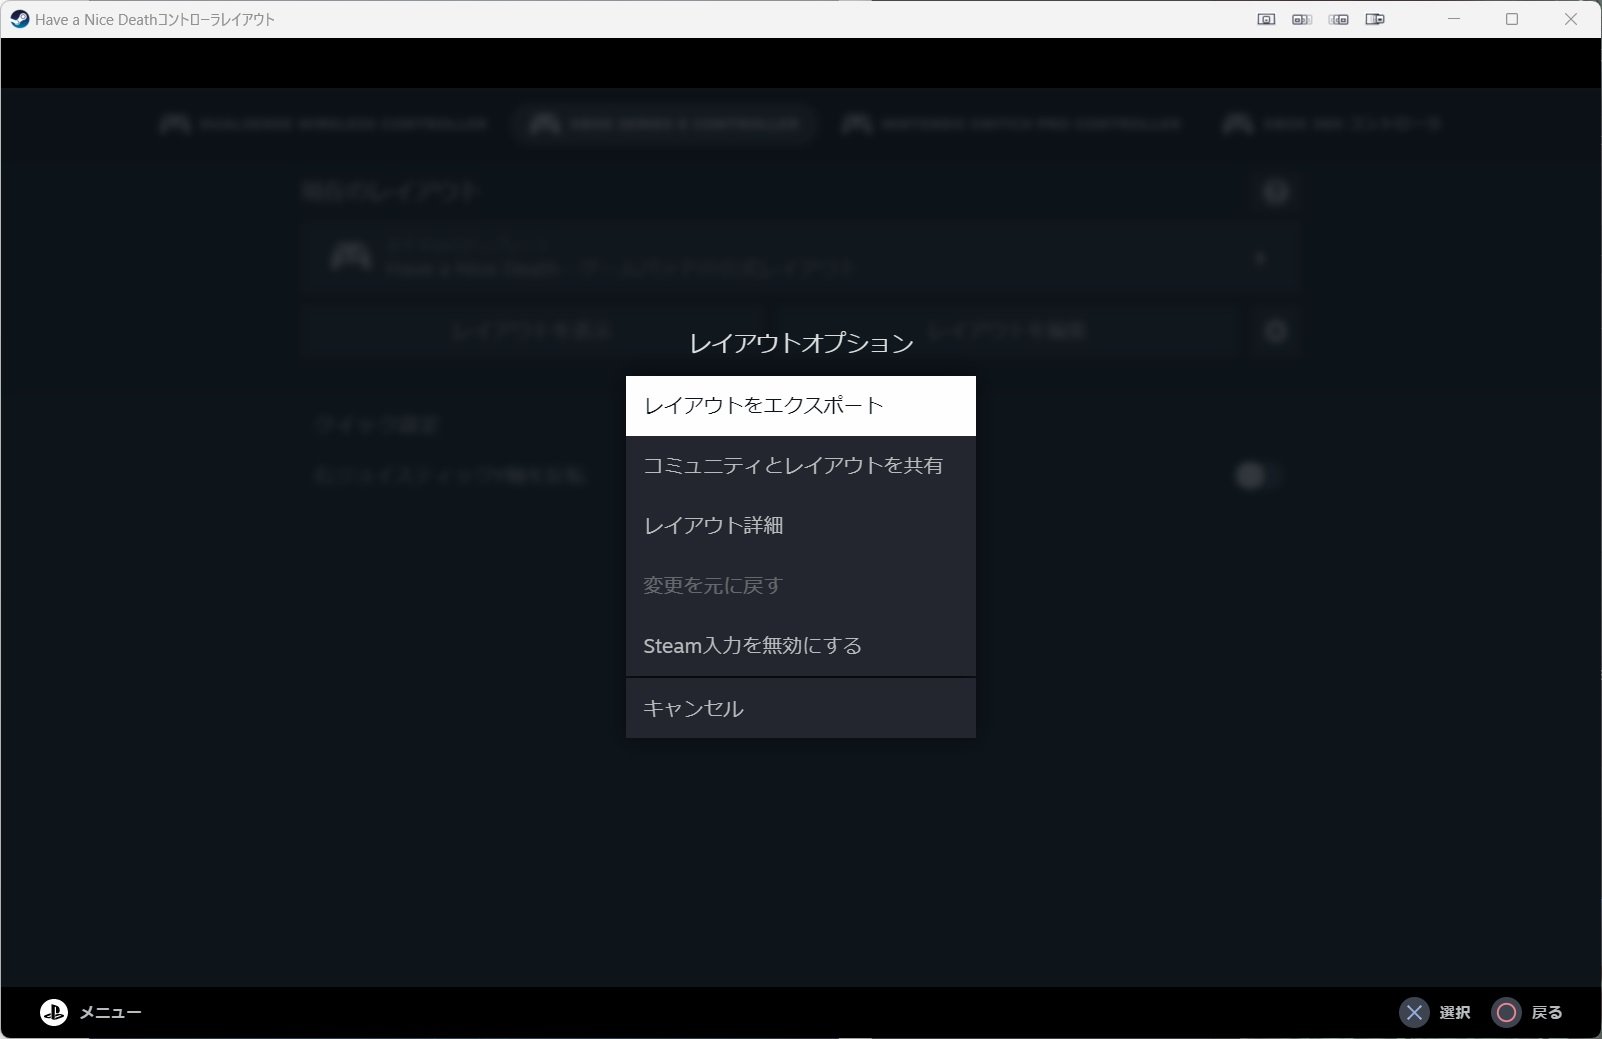
Task: Close the controller layout window
Action: pyautogui.click(x=1571, y=19)
